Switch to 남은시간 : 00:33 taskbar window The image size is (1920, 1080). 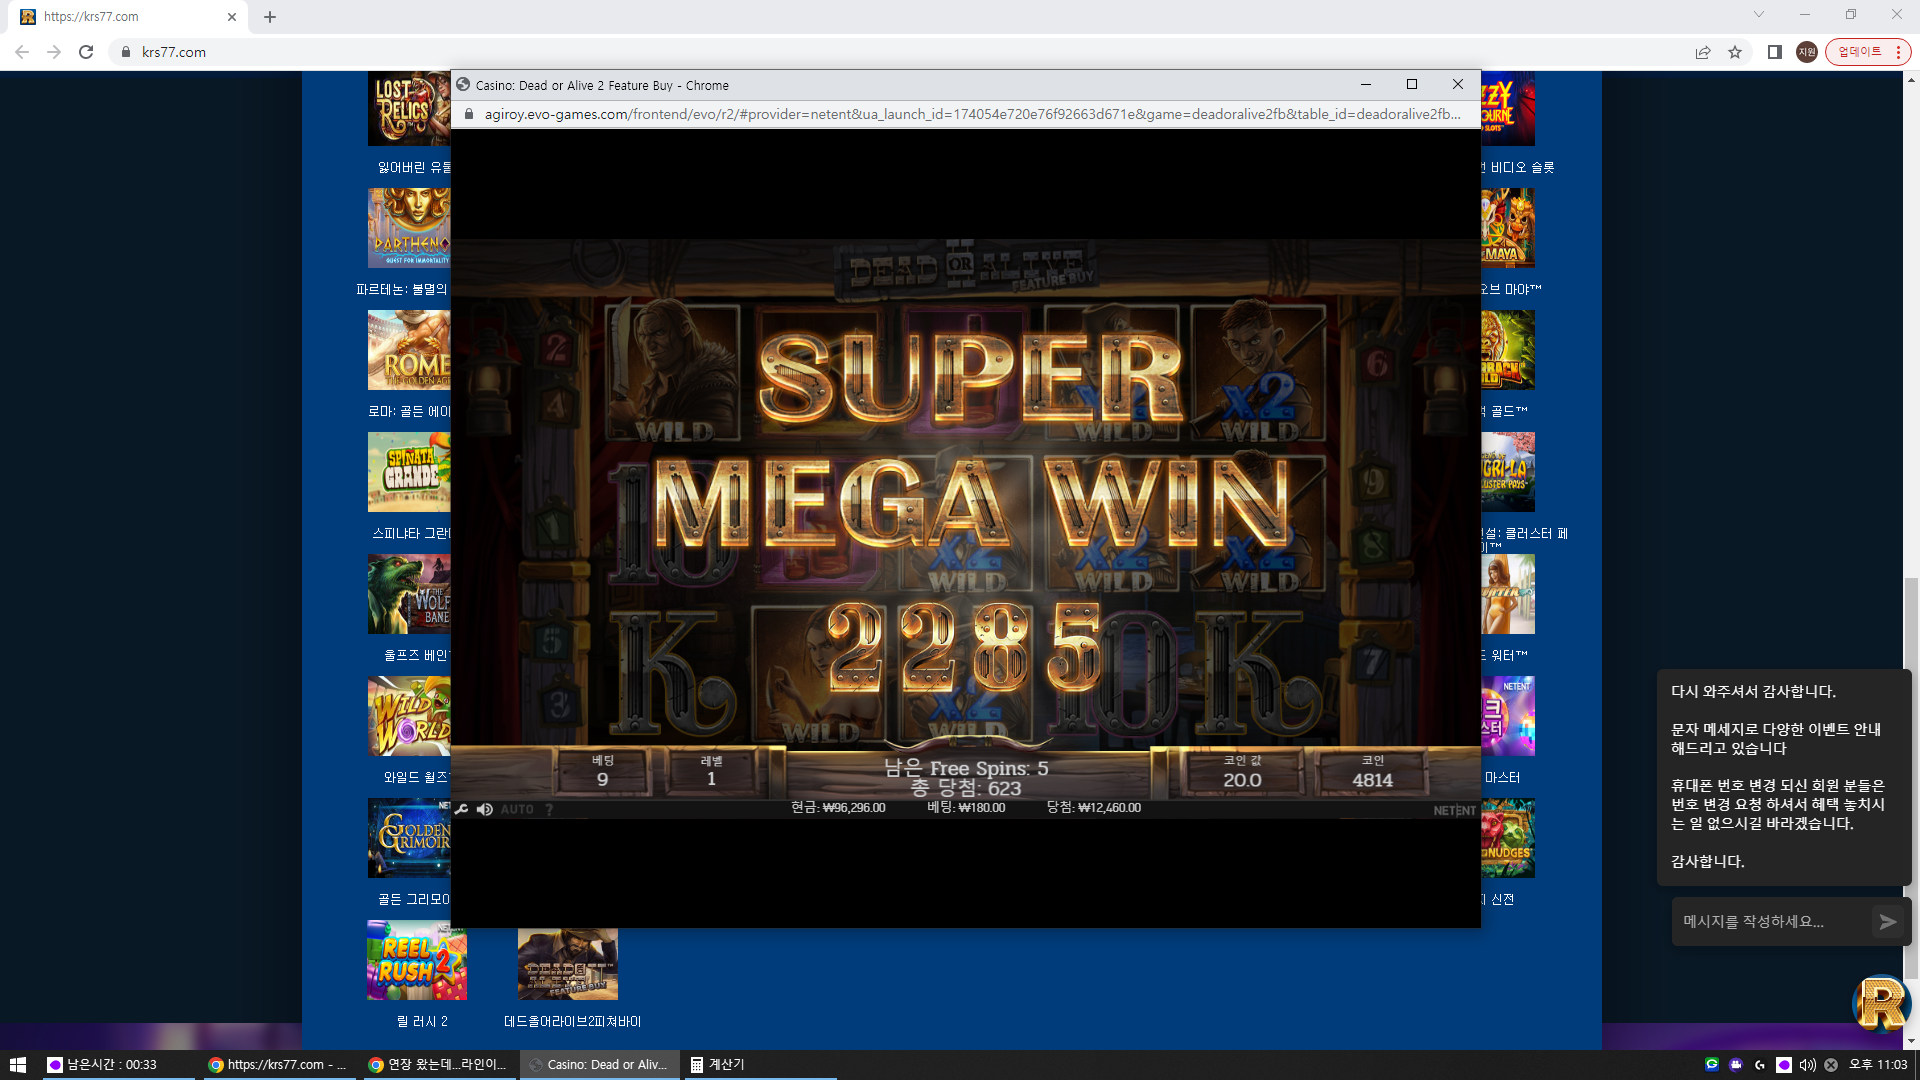click(119, 1065)
